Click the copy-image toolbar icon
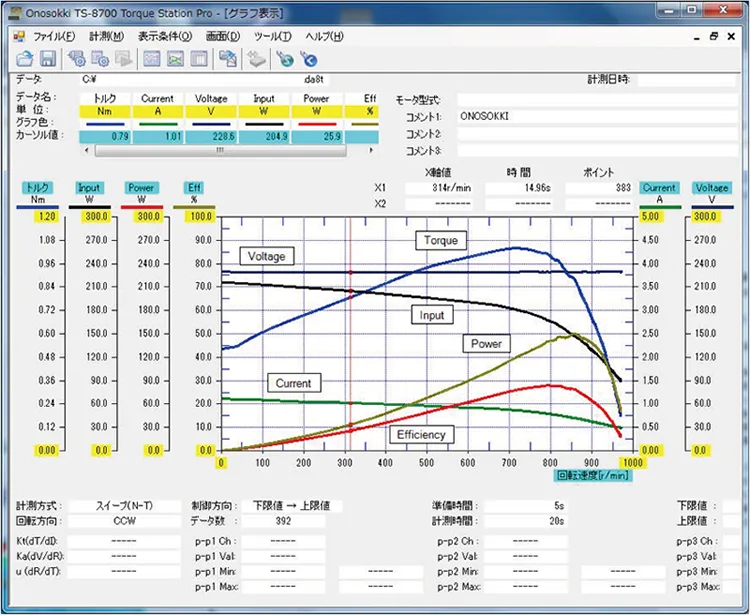750x616 pixels. pyautogui.click(x=228, y=59)
